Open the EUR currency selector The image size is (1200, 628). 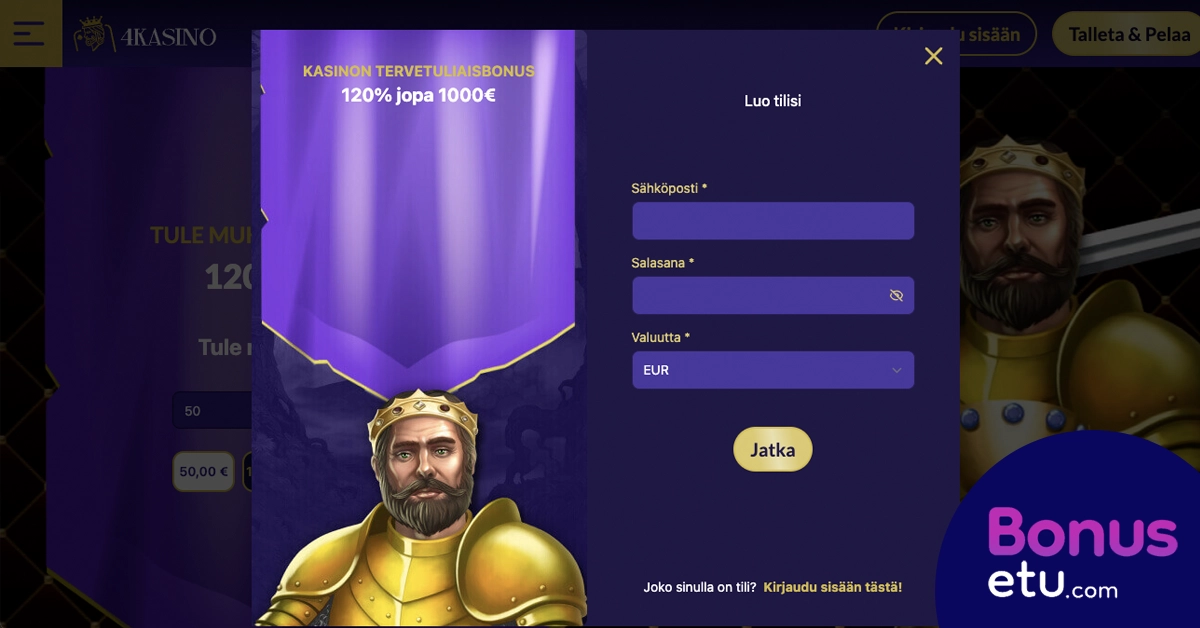[x=773, y=370]
